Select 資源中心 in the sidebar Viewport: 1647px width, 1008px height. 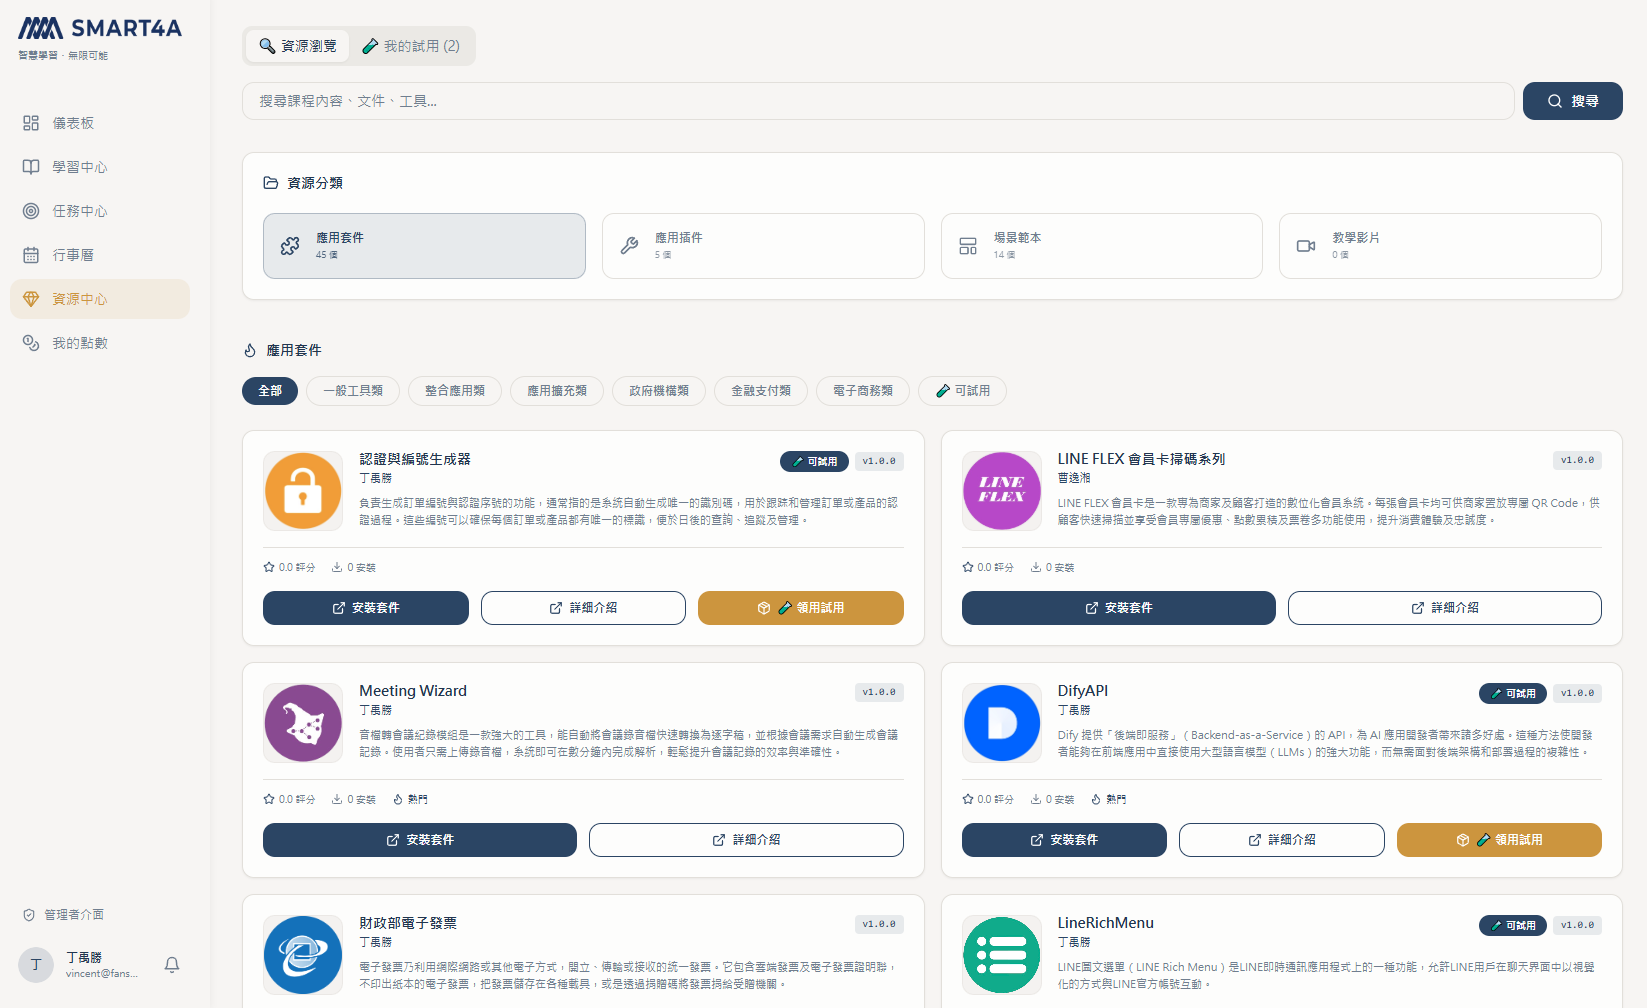tap(100, 299)
